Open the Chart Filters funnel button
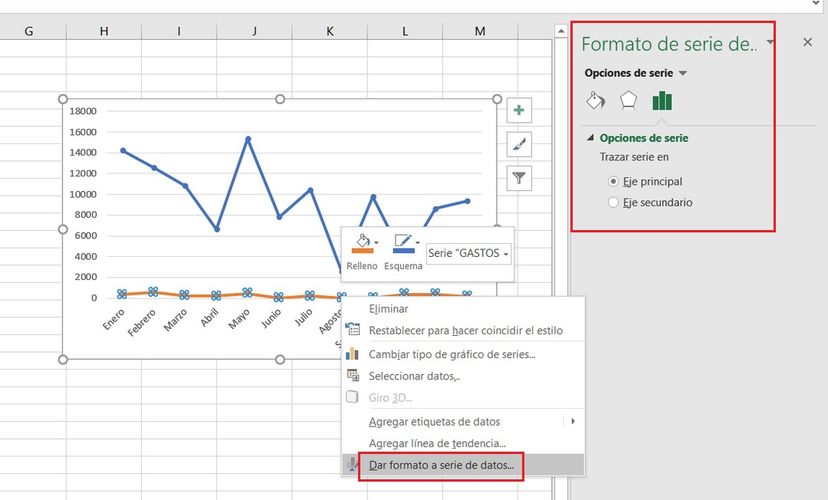The height and width of the screenshot is (500, 828). coord(519,178)
